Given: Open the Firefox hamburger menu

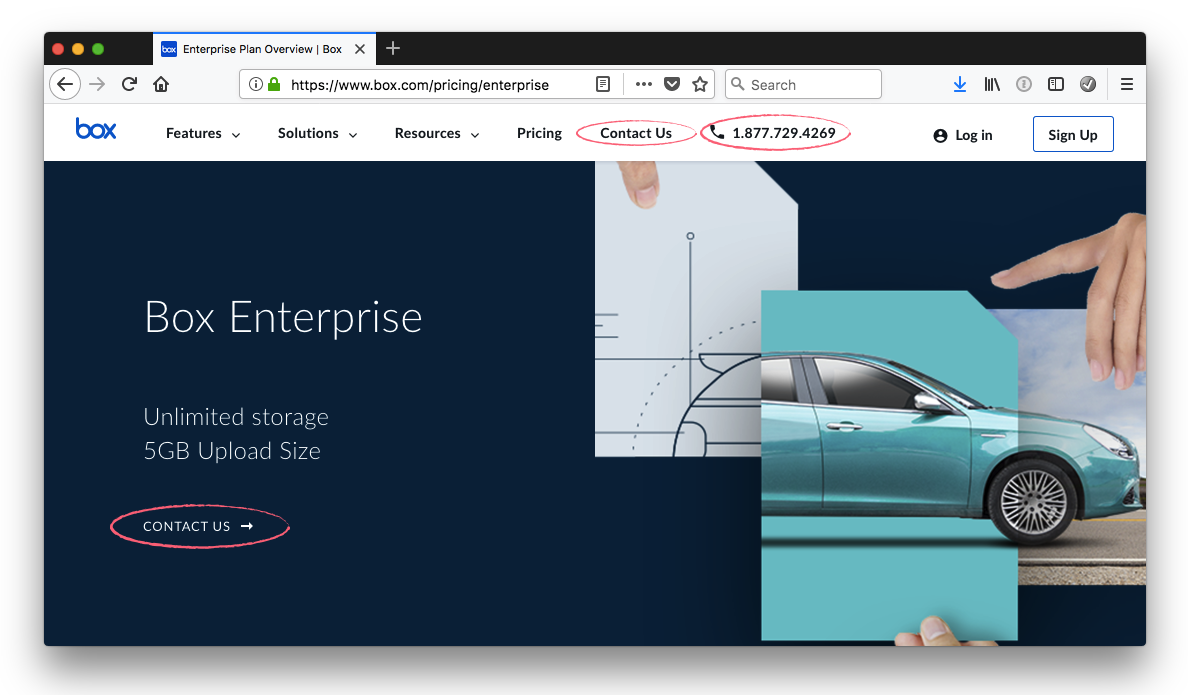Looking at the screenshot, I should (1127, 84).
